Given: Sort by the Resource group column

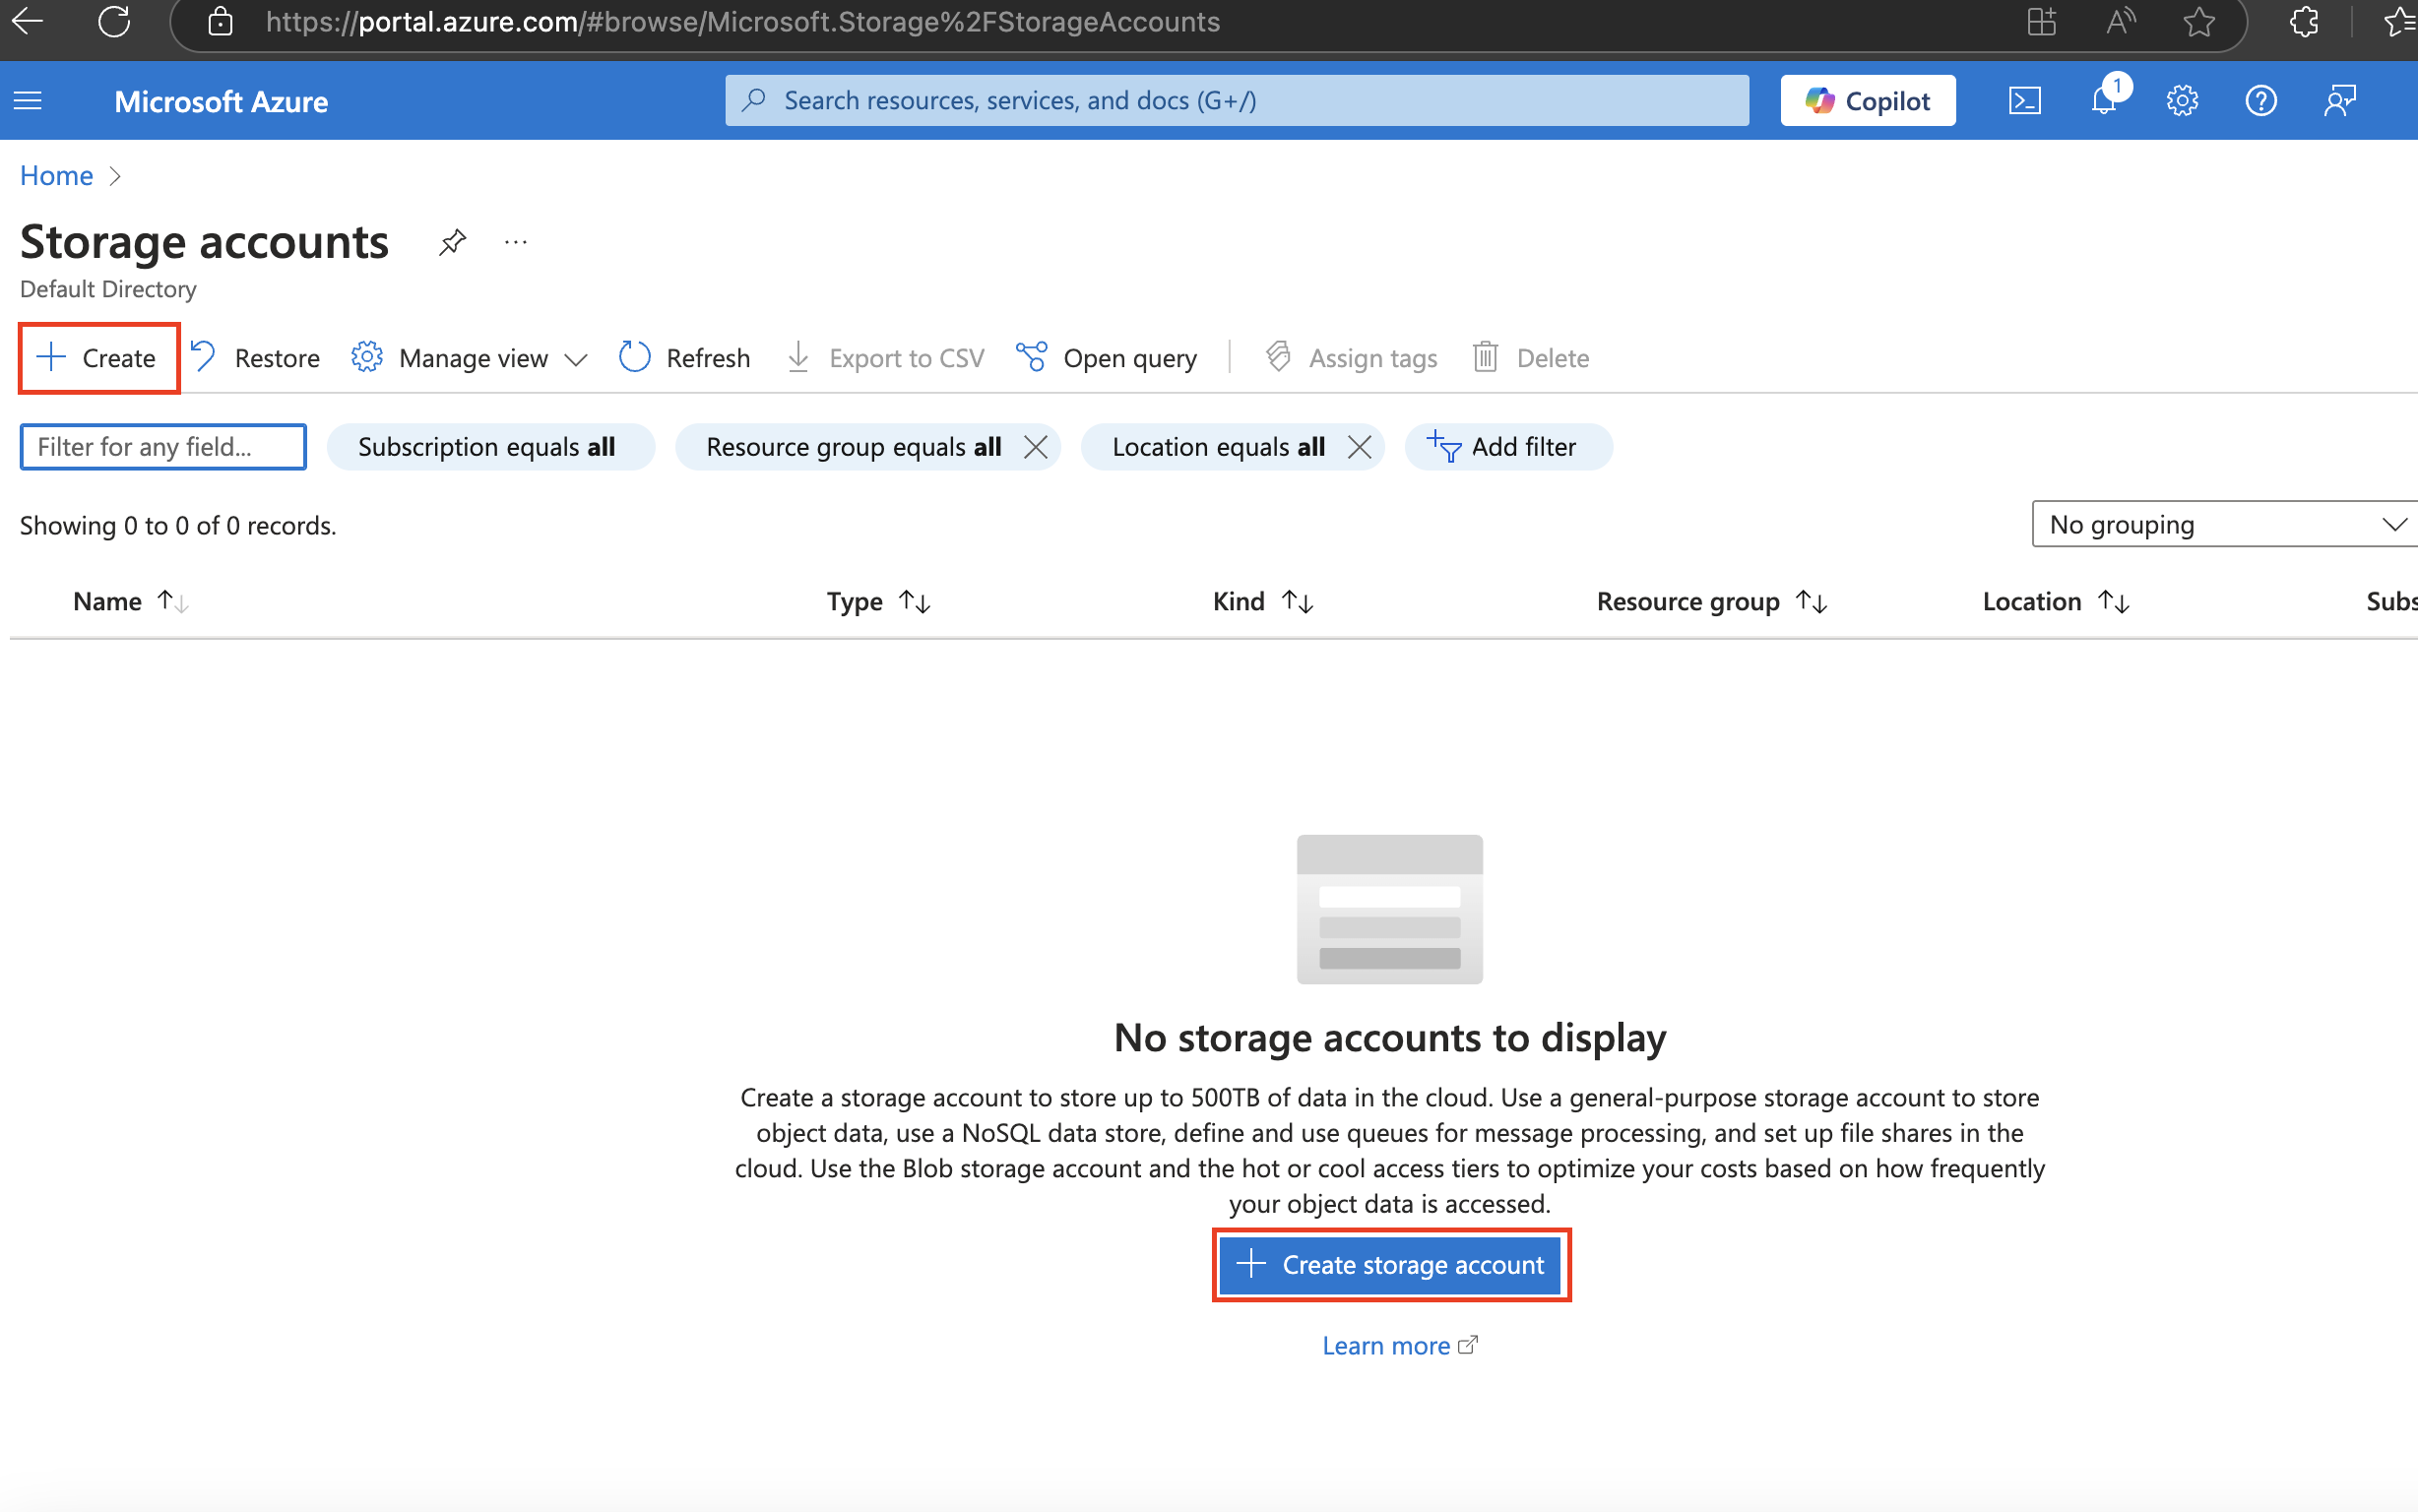Looking at the screenshot, I should click(x=1711, y=601).
